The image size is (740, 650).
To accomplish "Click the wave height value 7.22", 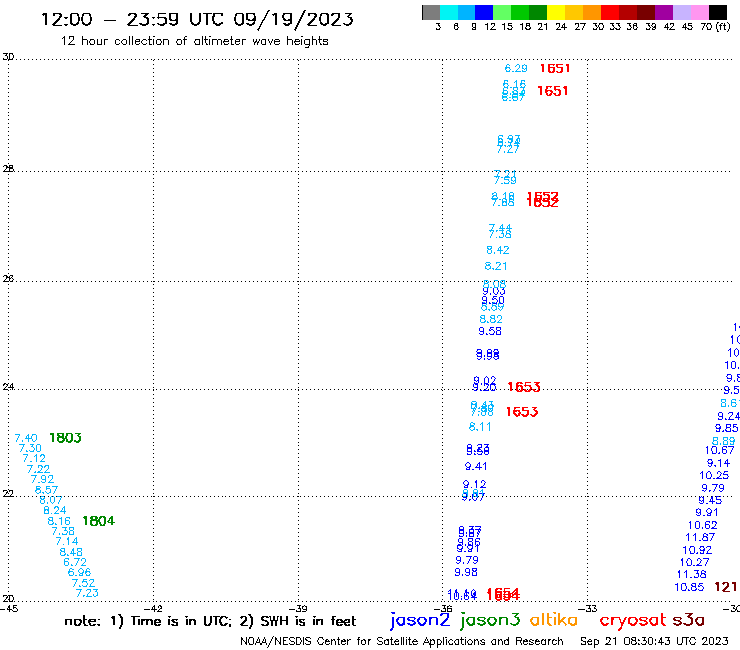I will pyautogui.click(x=38, y=469).
